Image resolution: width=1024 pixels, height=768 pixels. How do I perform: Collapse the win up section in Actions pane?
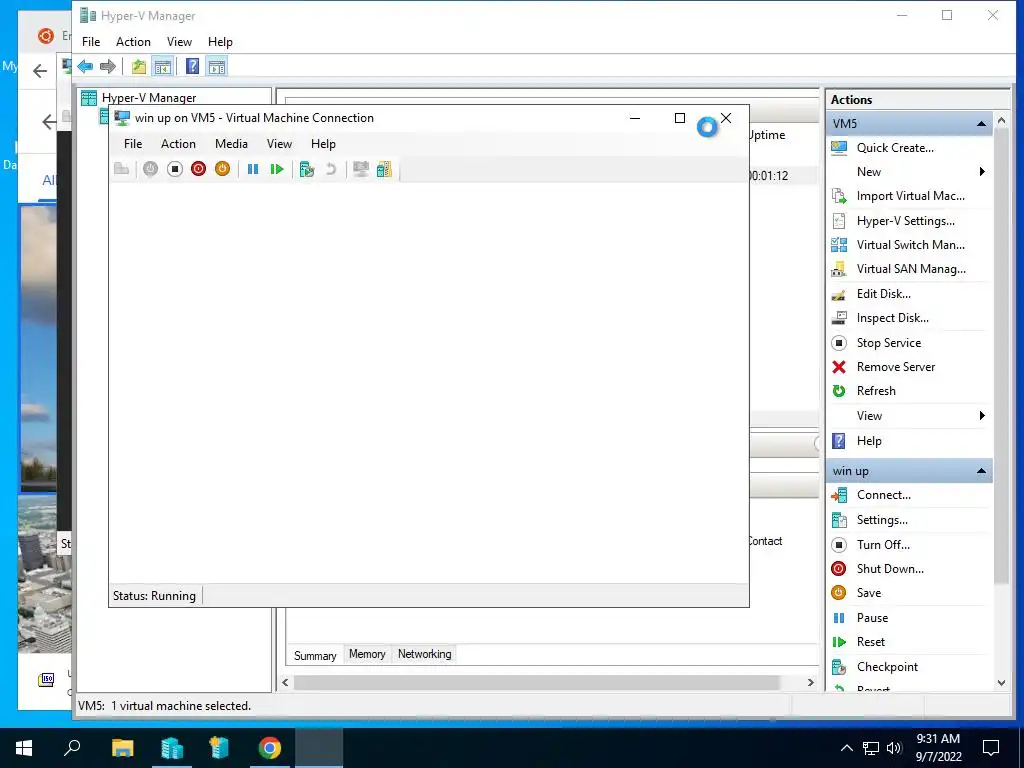pos(981,472)
